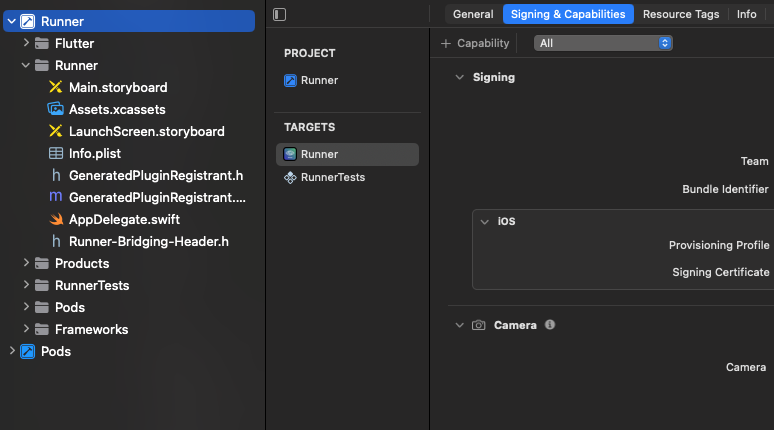The height and width of the screenshot is (430, 774).
Task: Open Info.plist from the navigator
Action: (95, 154)
